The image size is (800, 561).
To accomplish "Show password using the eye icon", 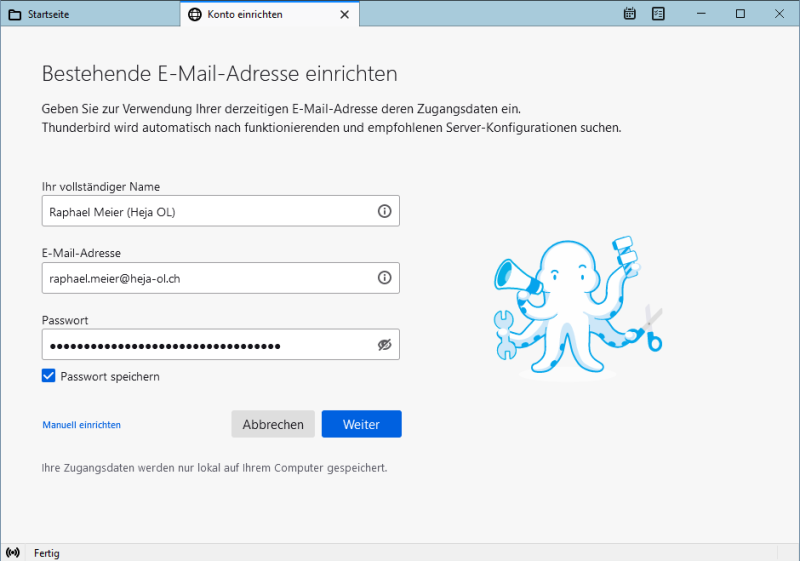I will [384, 345].
